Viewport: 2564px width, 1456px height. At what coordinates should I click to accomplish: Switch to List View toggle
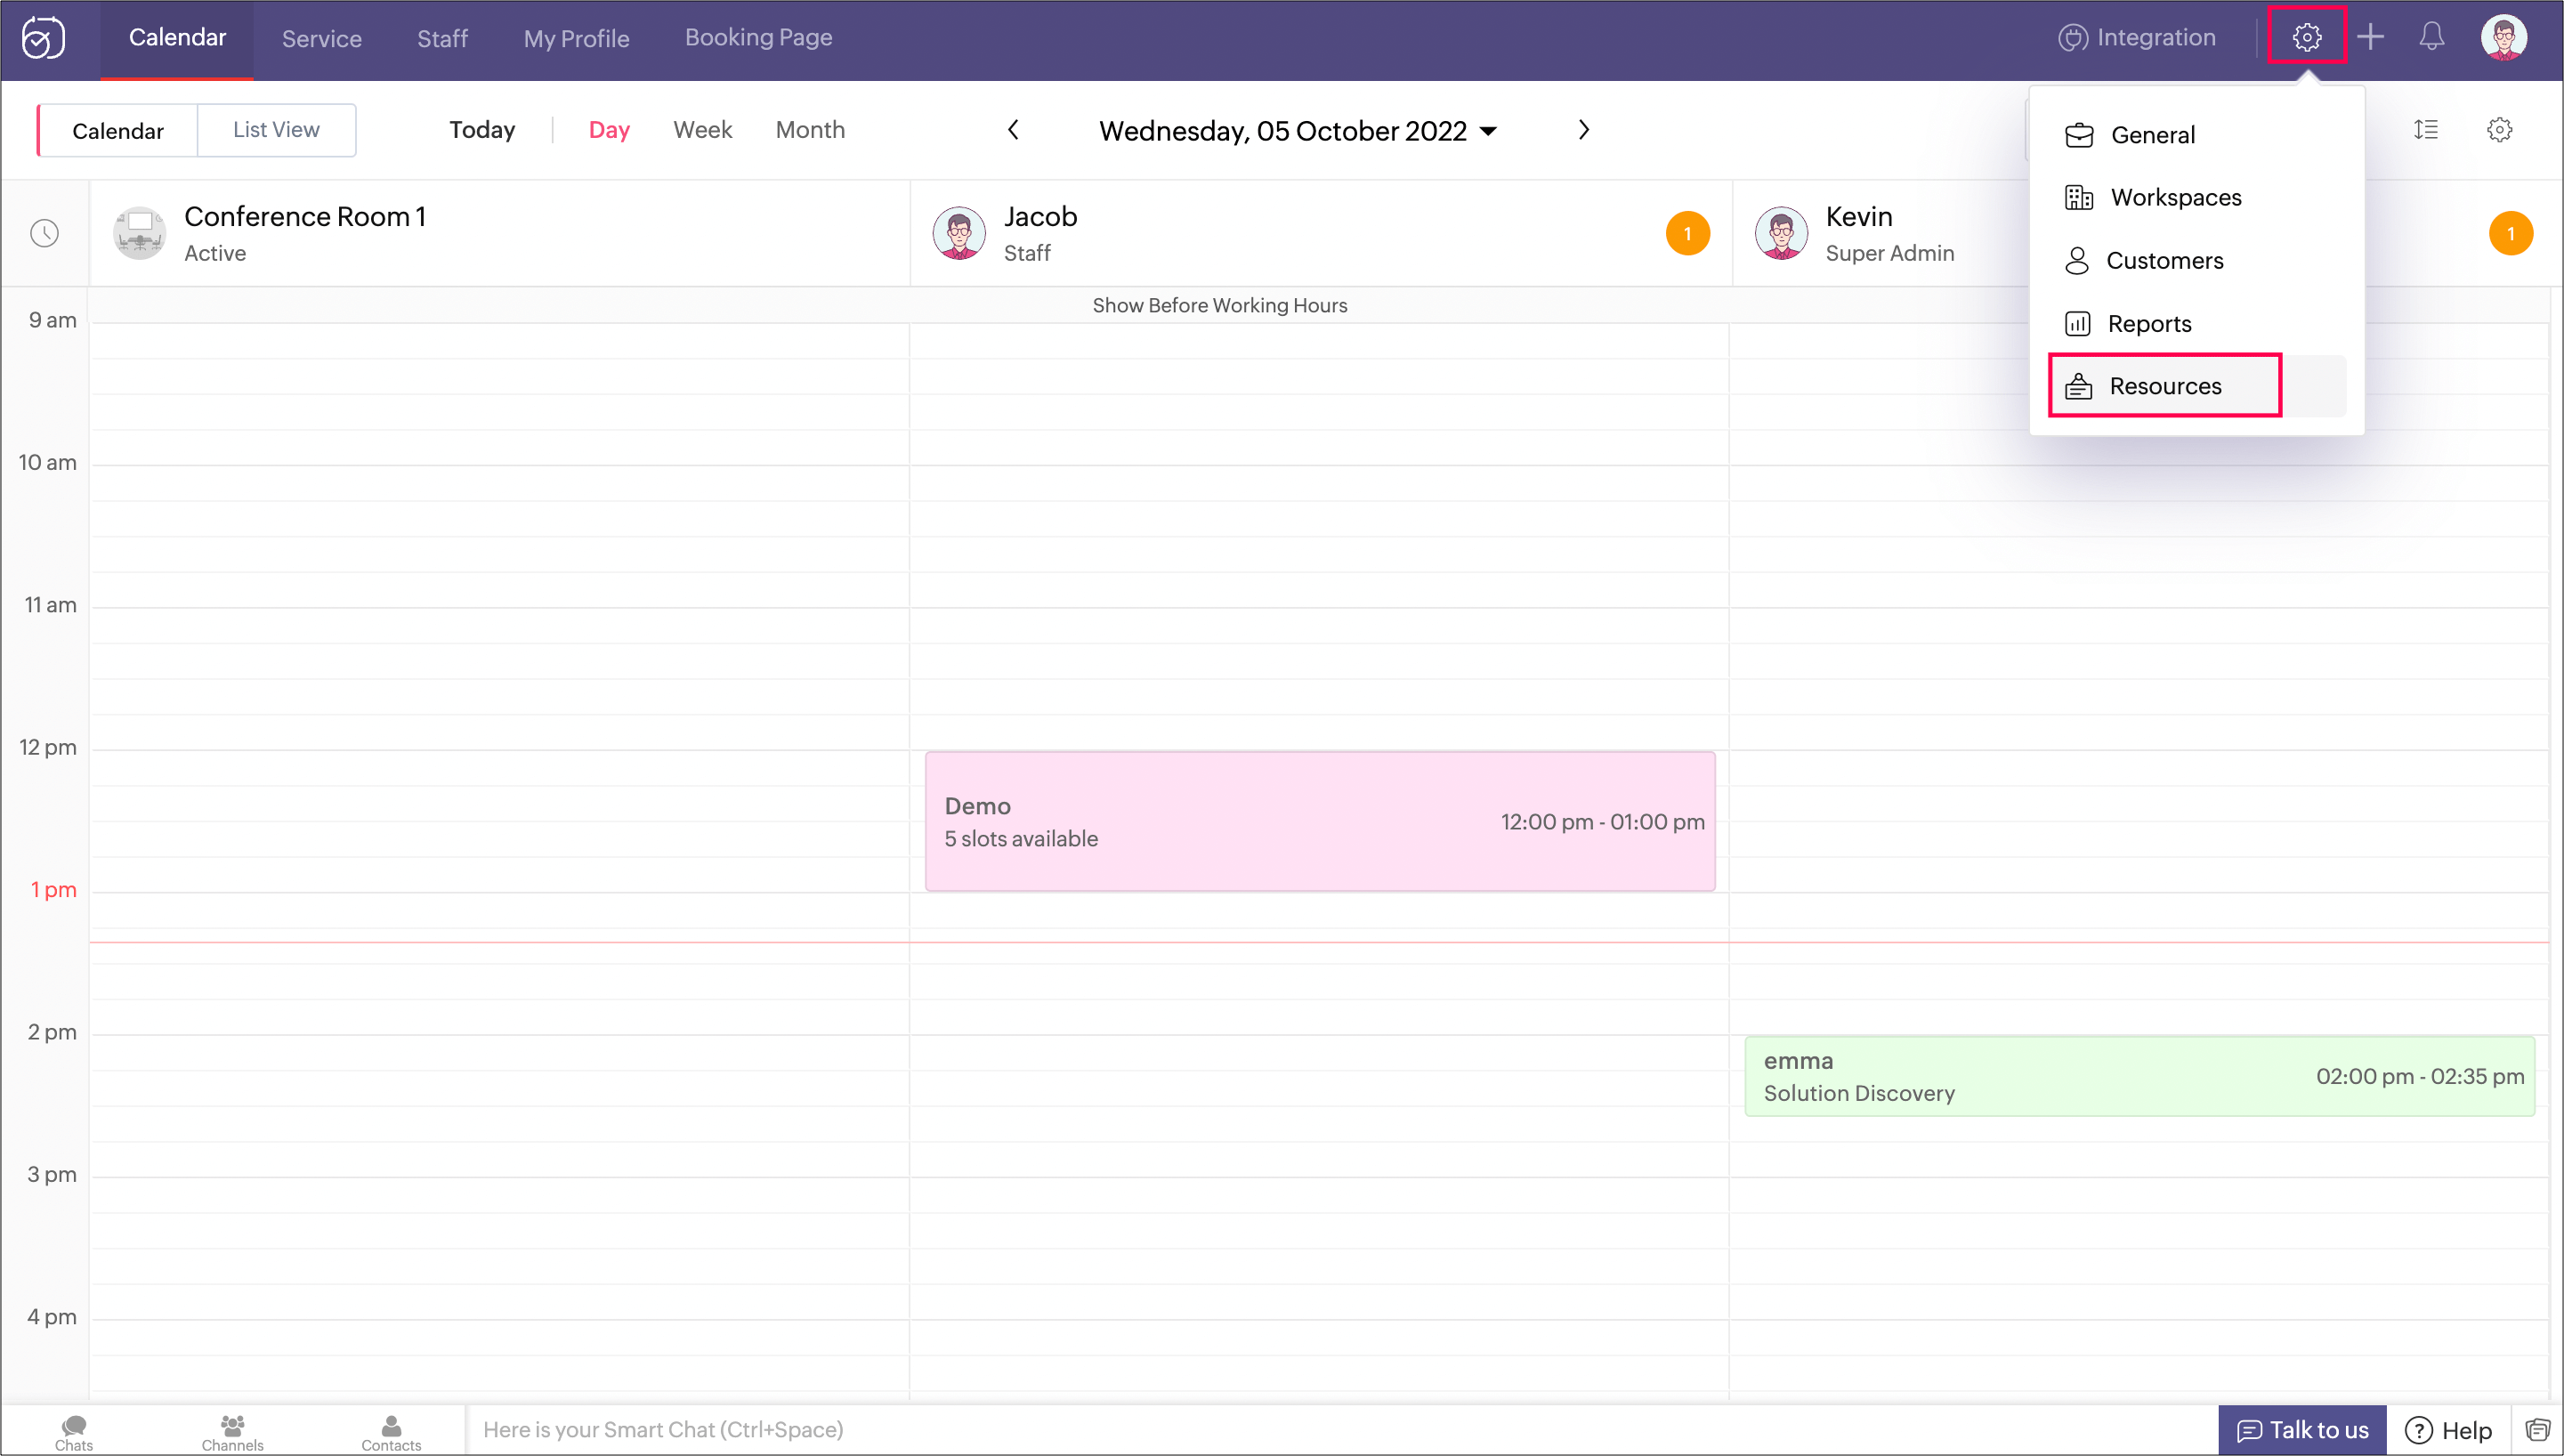coord(276,130)
